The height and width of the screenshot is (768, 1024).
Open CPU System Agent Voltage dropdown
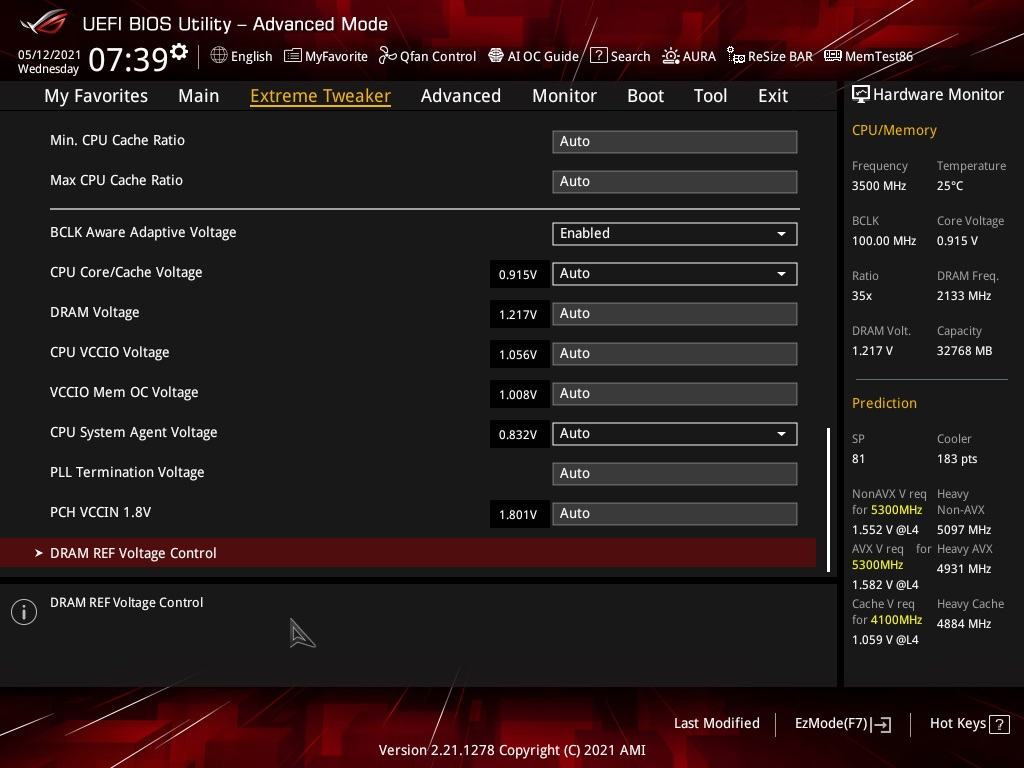tap(675, 434)
